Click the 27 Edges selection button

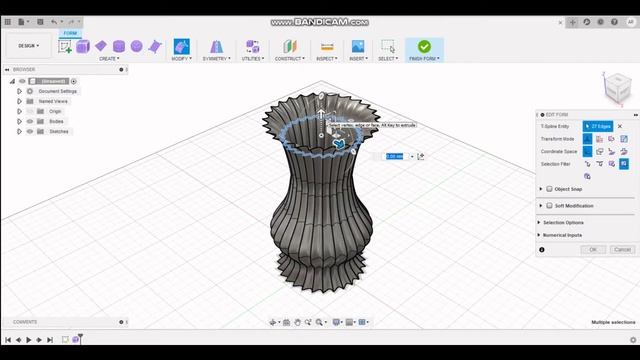(x=598, y=127)
